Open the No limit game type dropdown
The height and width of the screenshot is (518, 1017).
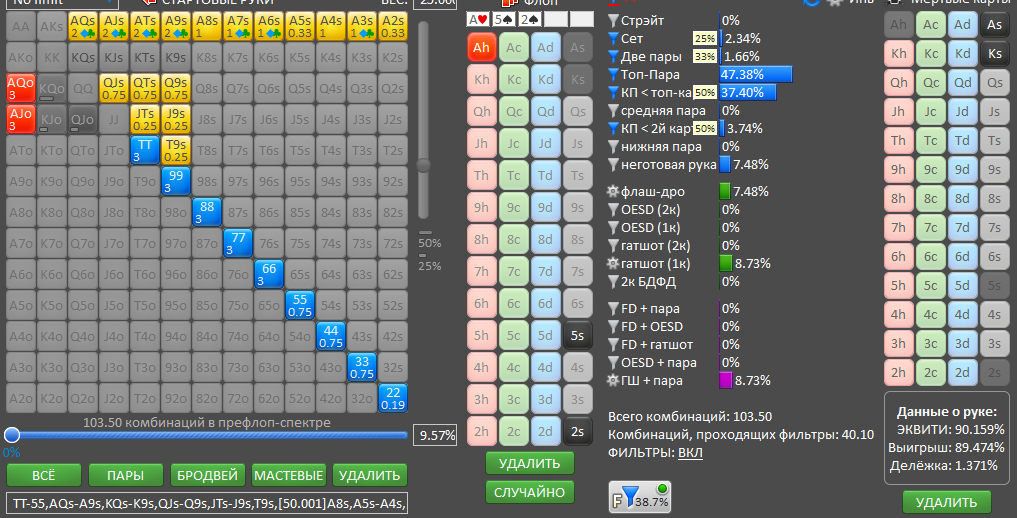63,3
